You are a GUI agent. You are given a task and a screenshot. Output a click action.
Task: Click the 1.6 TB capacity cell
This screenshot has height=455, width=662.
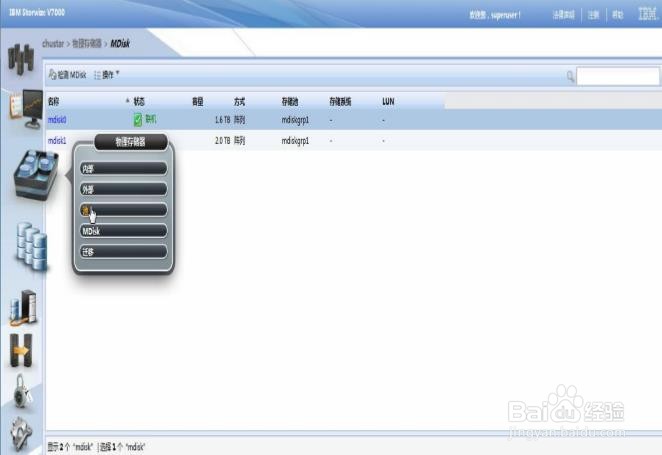(222, 120)
